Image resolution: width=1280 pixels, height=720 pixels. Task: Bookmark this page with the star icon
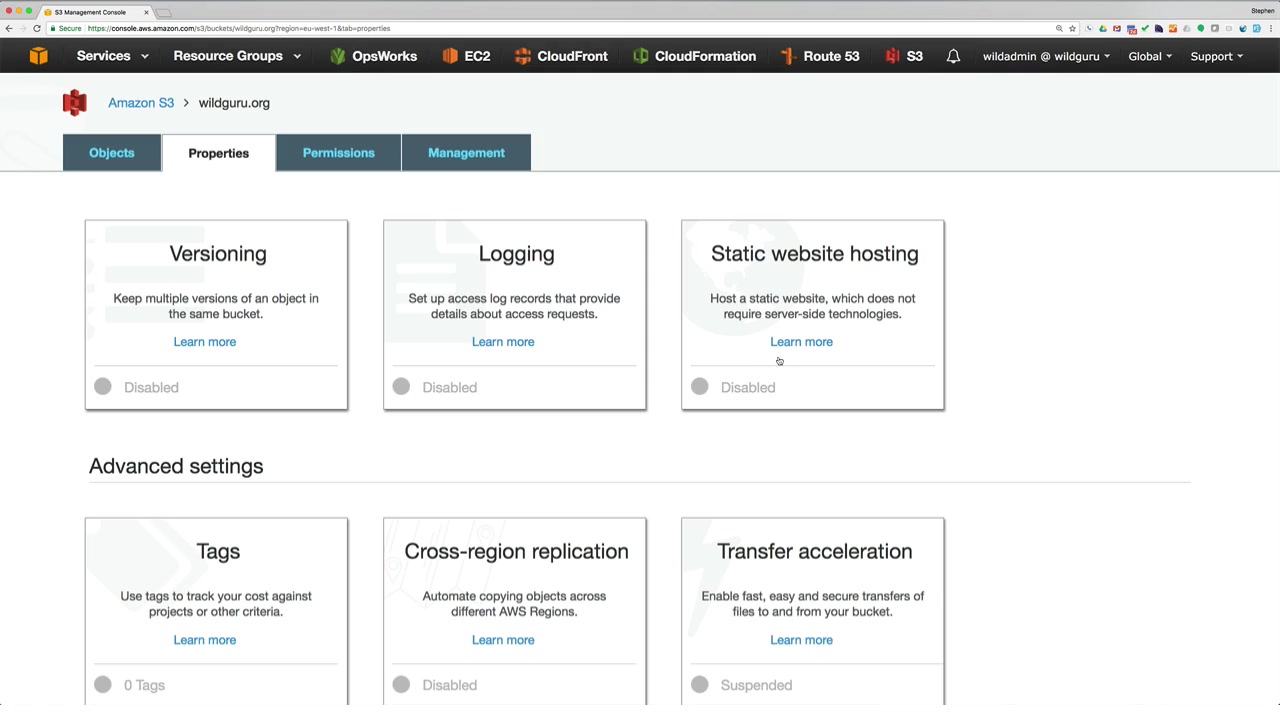pos(1072,28)
